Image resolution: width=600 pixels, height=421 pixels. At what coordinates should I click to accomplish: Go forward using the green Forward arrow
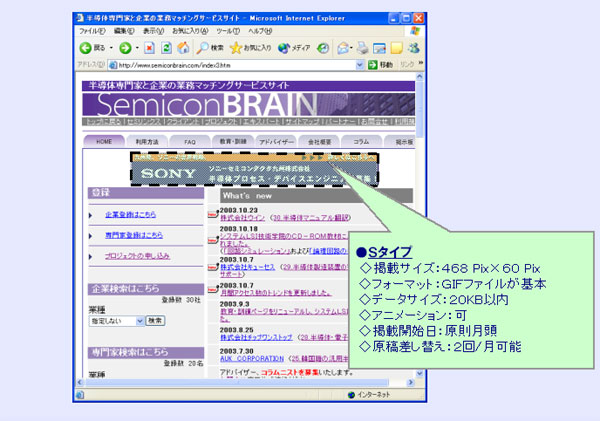click(x=125, y=48)
